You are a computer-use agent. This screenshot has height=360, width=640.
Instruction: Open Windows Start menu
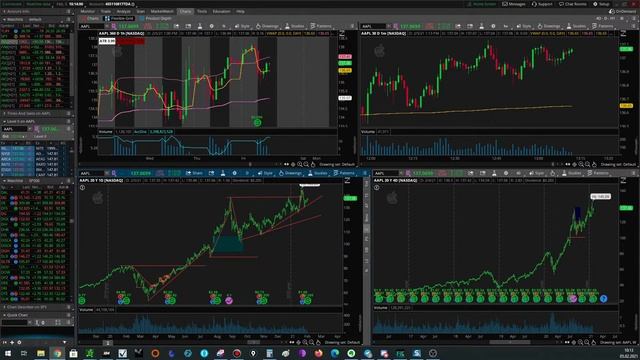[x=8, y=353]
